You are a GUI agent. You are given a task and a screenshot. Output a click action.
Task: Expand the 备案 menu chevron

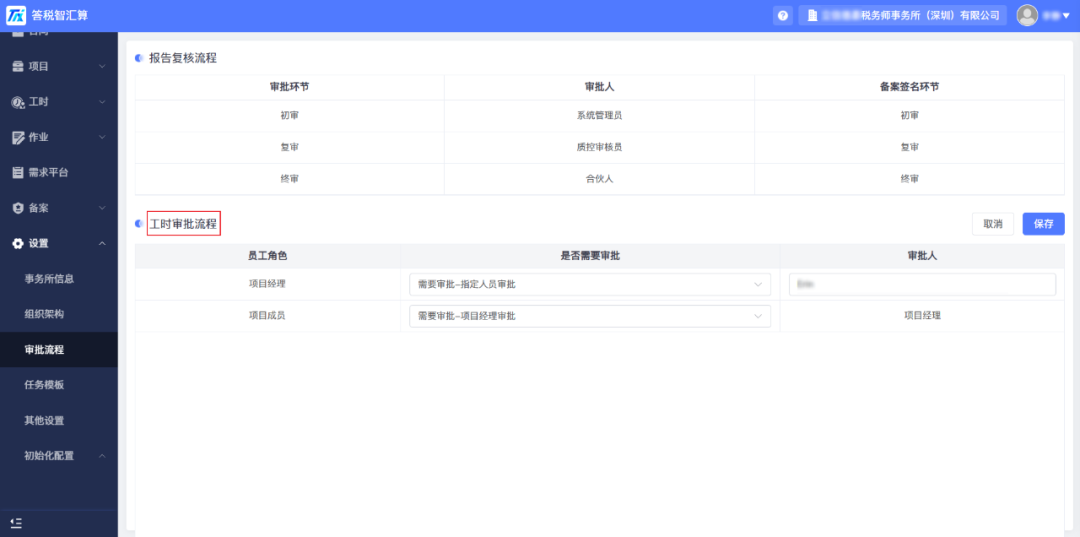click(x=102, y=208)
